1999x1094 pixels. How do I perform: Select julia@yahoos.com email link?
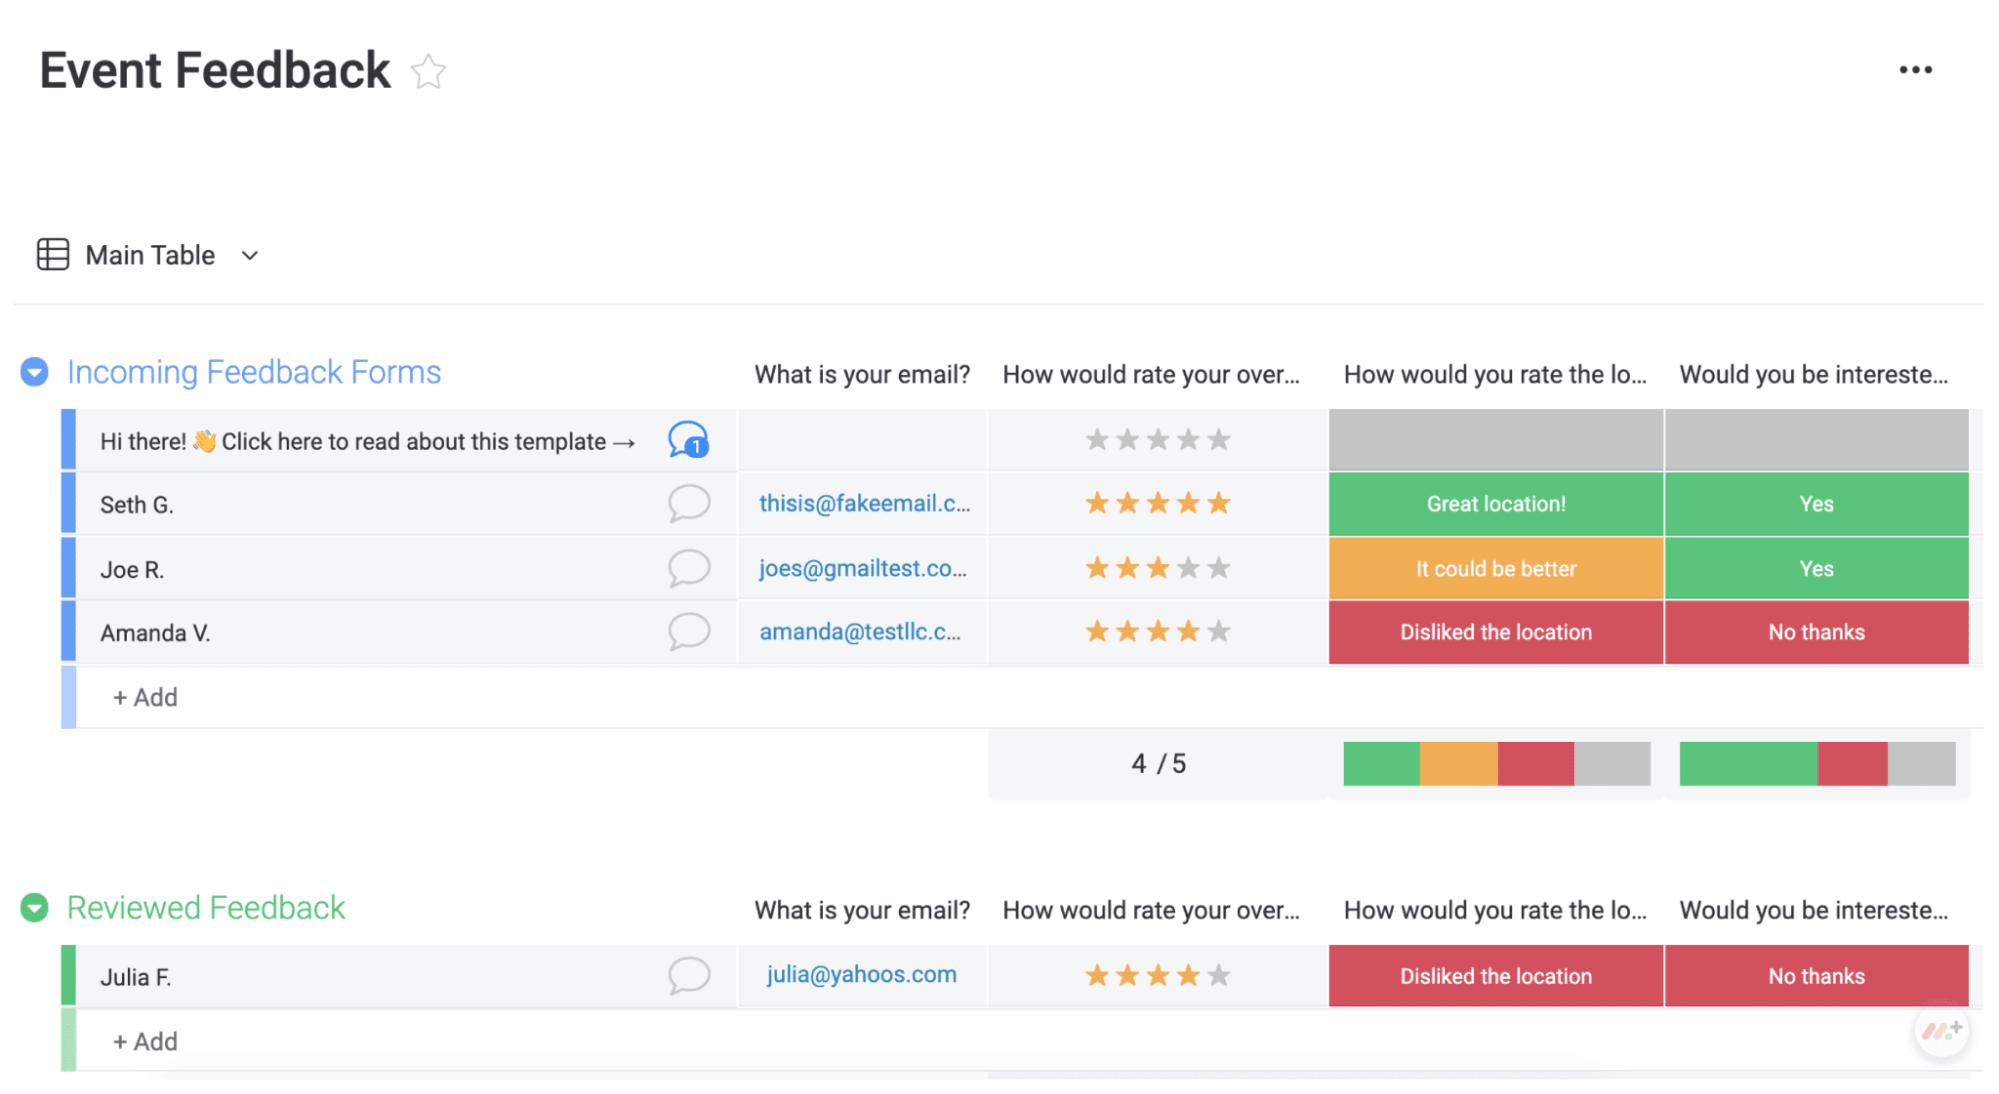862,973
